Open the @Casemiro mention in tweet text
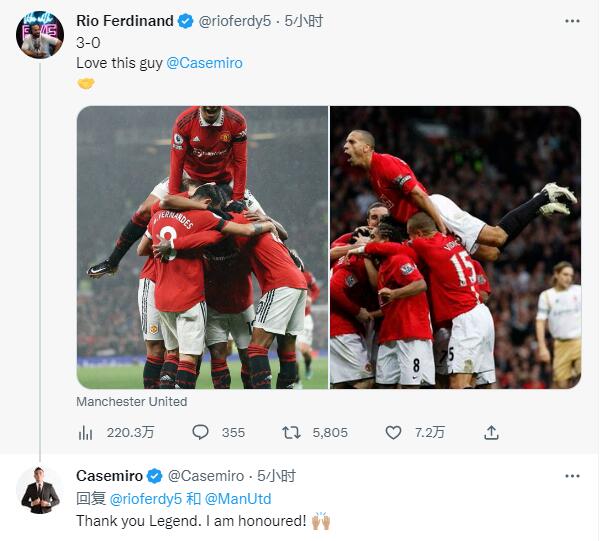This screenshot has height=541, width=600. (204, 63)
